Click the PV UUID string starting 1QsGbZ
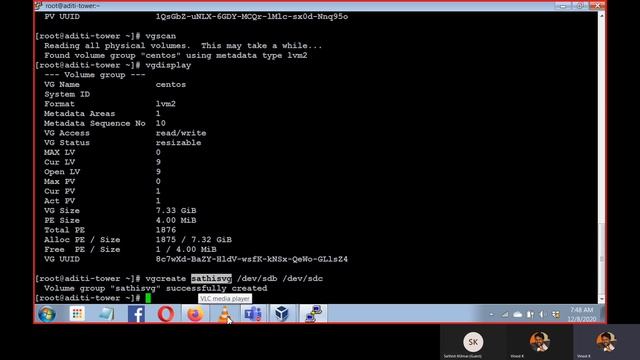The width and height of the screenshot is (640, 360). [x=252, y=17]
